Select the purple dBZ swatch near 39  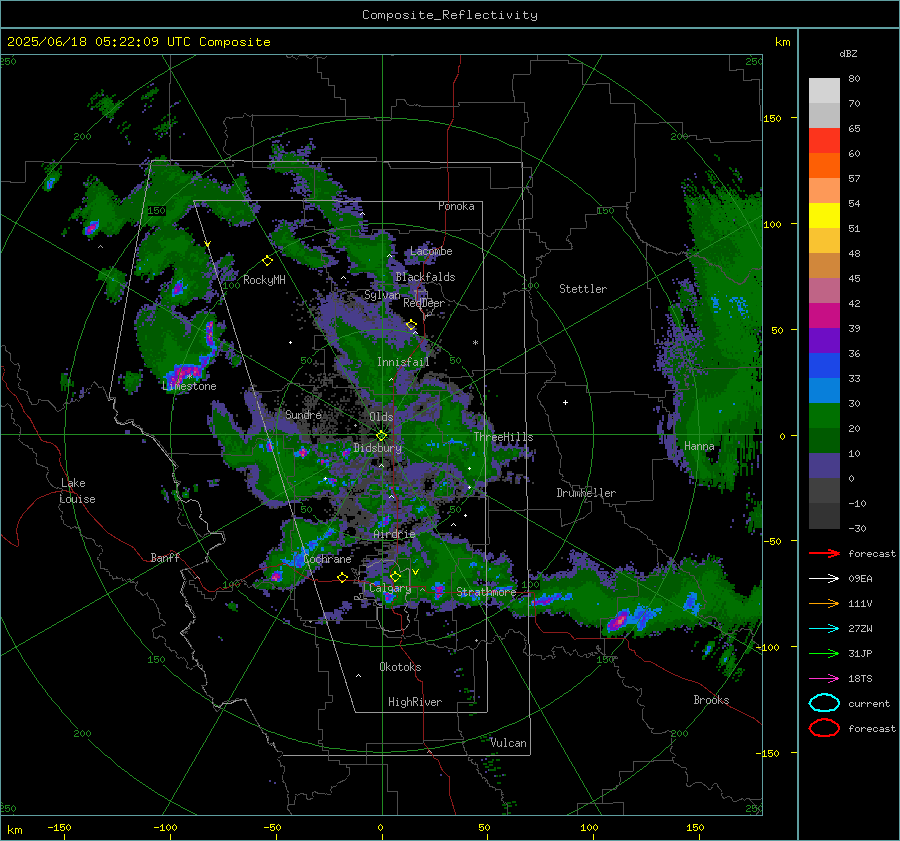824,341
